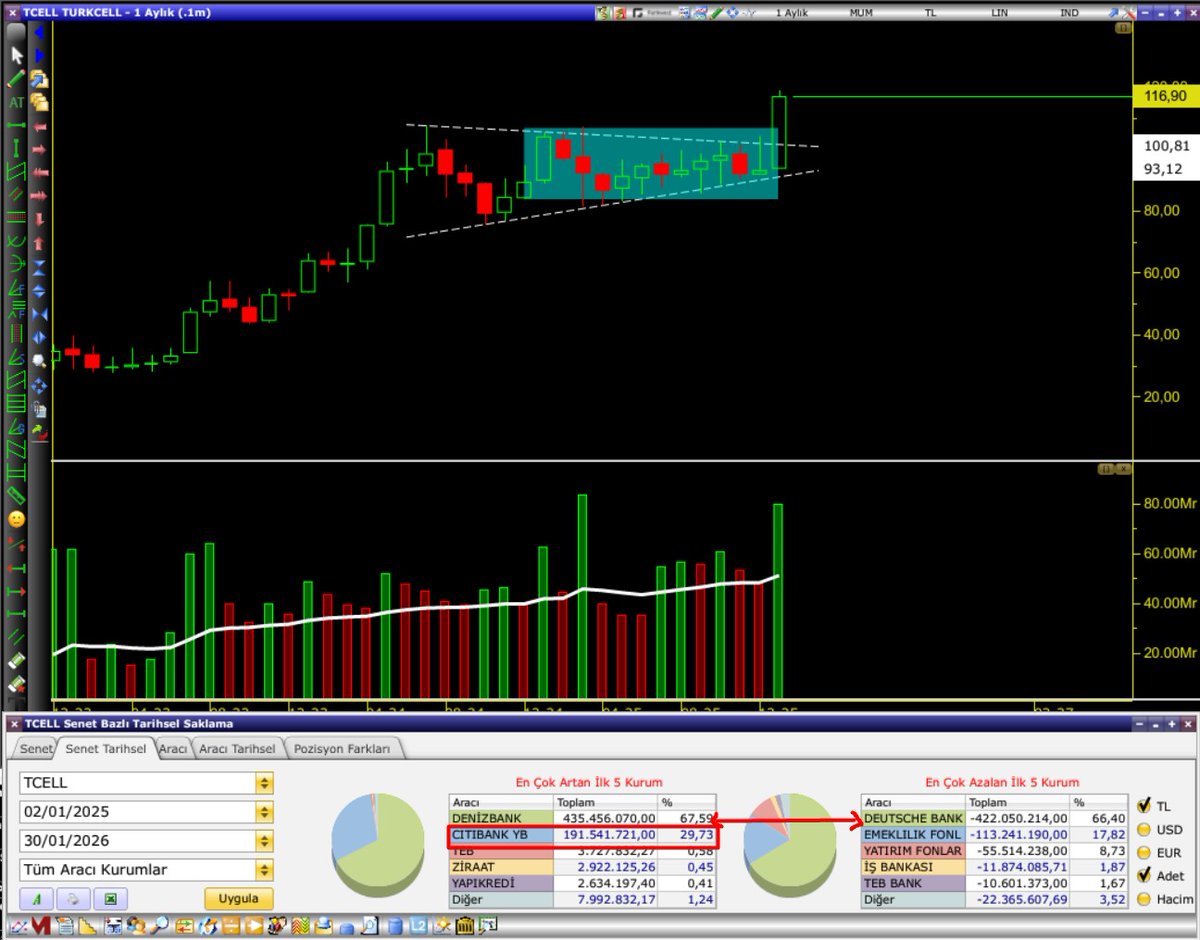Expand the Tüm Aracı Kurumlar dropdown

(x=264, y=870)
